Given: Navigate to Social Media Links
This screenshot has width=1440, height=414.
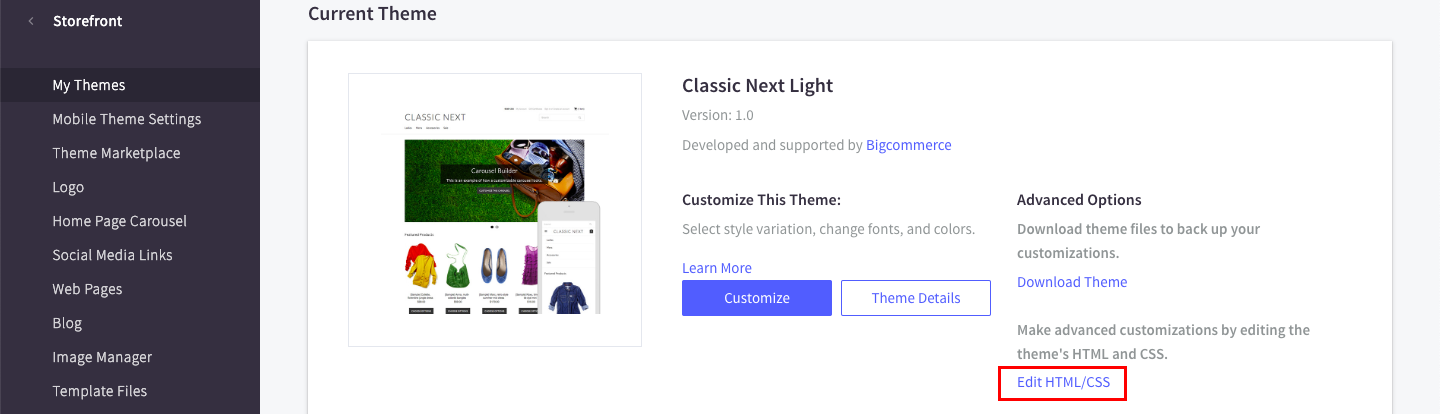Looking at the screenshot, I should point(112,255).
